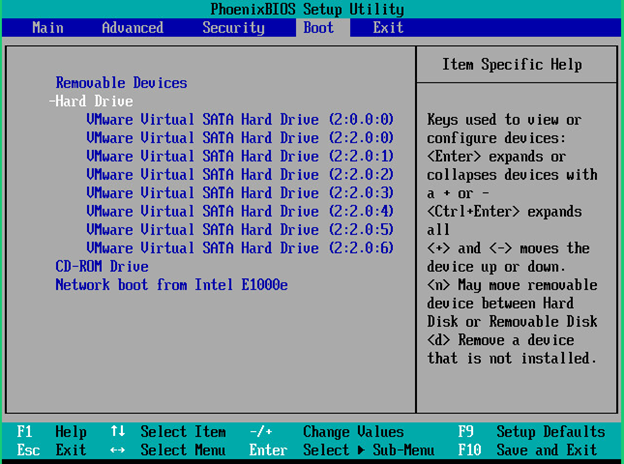
Task: Pick SATA Hard Drive (2:2.0:3)
Action: 240,193
